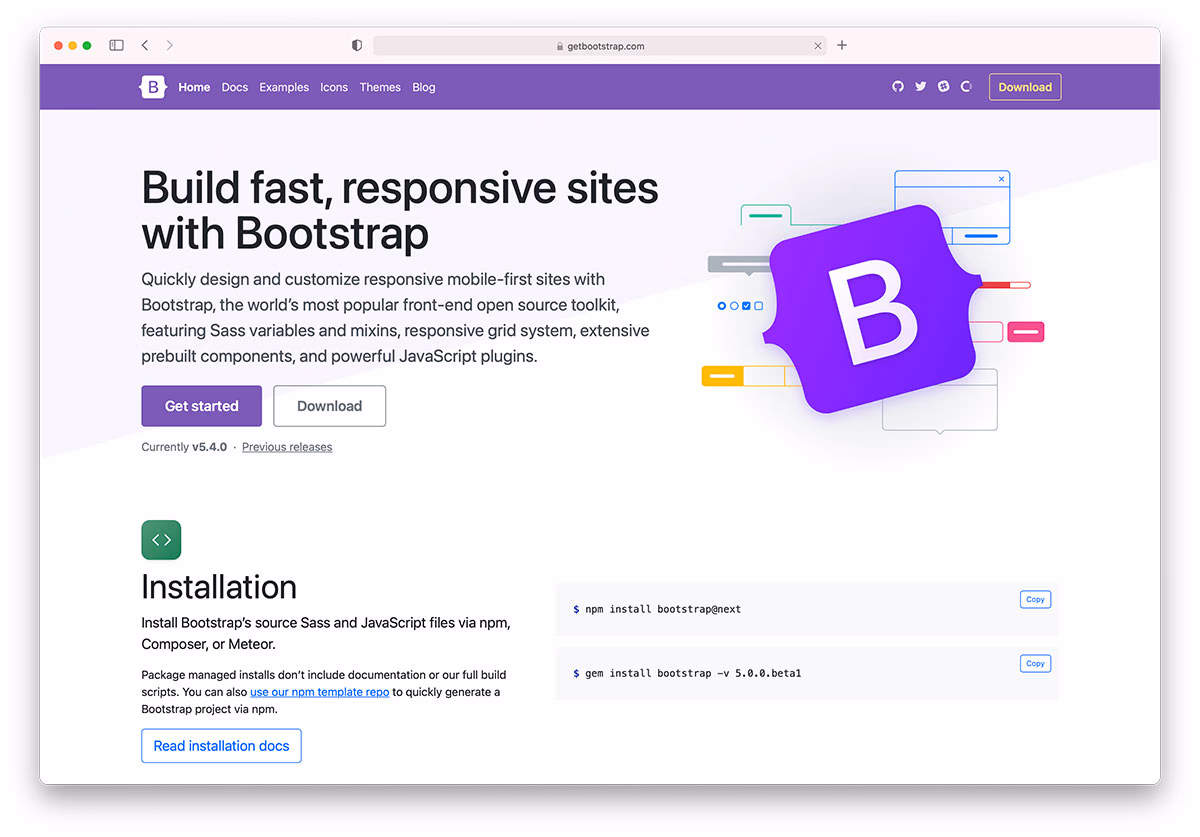Go to the Themes navigation item

pyautogui.click(x=380, y=87)
